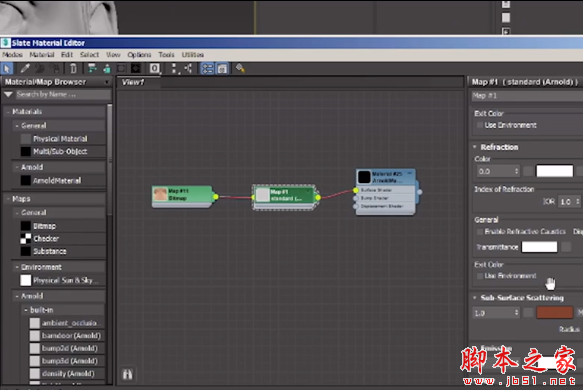Collapse the Maps group
Viewport: 587px width, 392px height.
7,199
